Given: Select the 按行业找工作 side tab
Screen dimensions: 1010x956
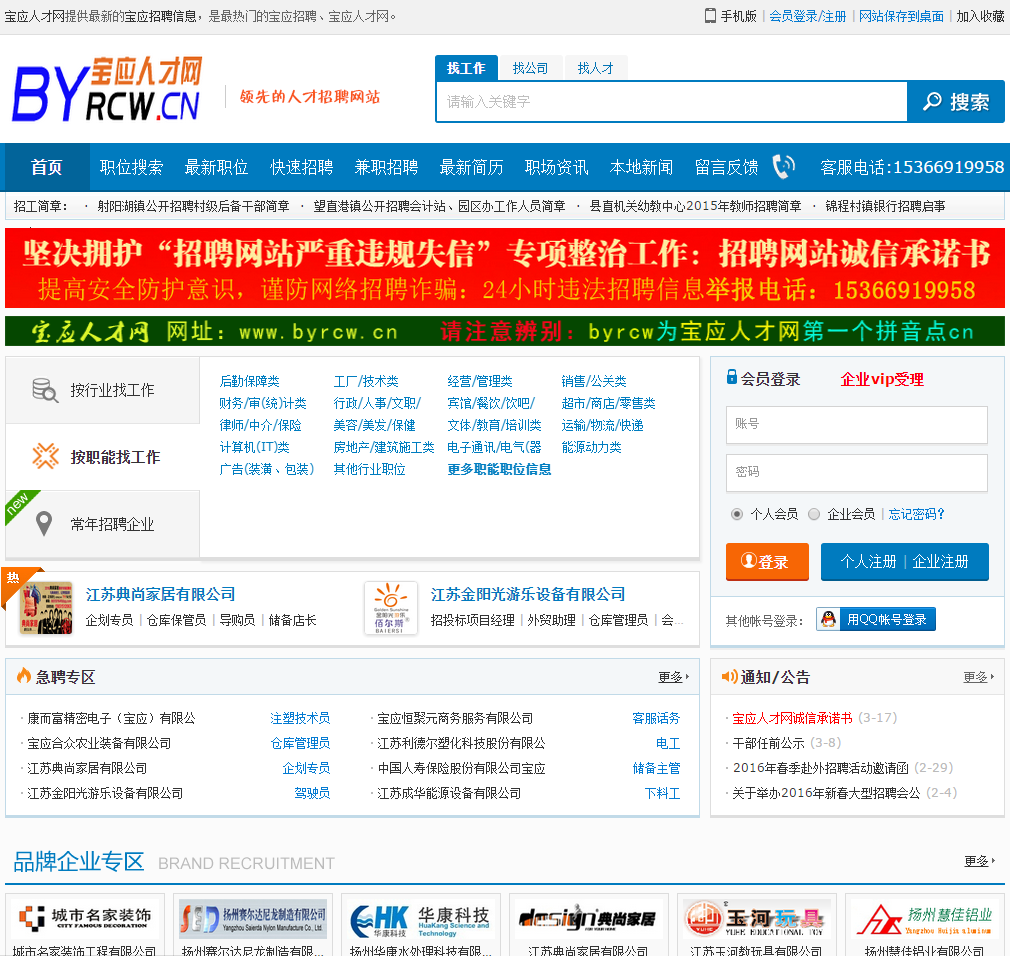Looking at the screenshot, I should 102,390.
